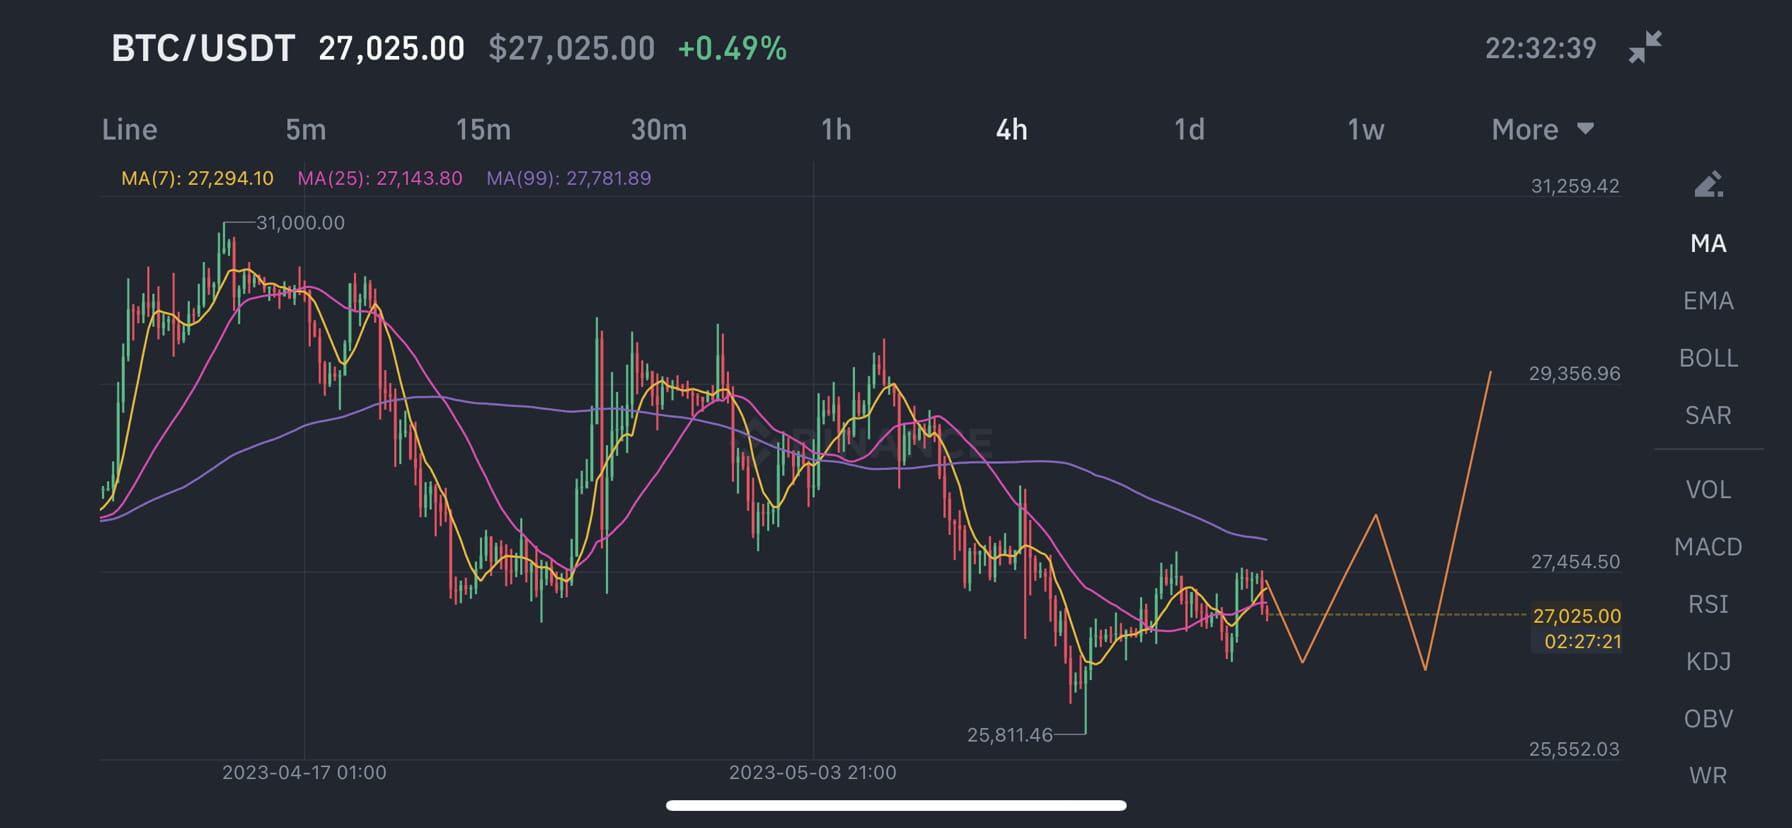The width and height of the screenshot is (1792, 828).
Task: Tap the 29,356.96 price axis label
Action: tap(1575, 374)
